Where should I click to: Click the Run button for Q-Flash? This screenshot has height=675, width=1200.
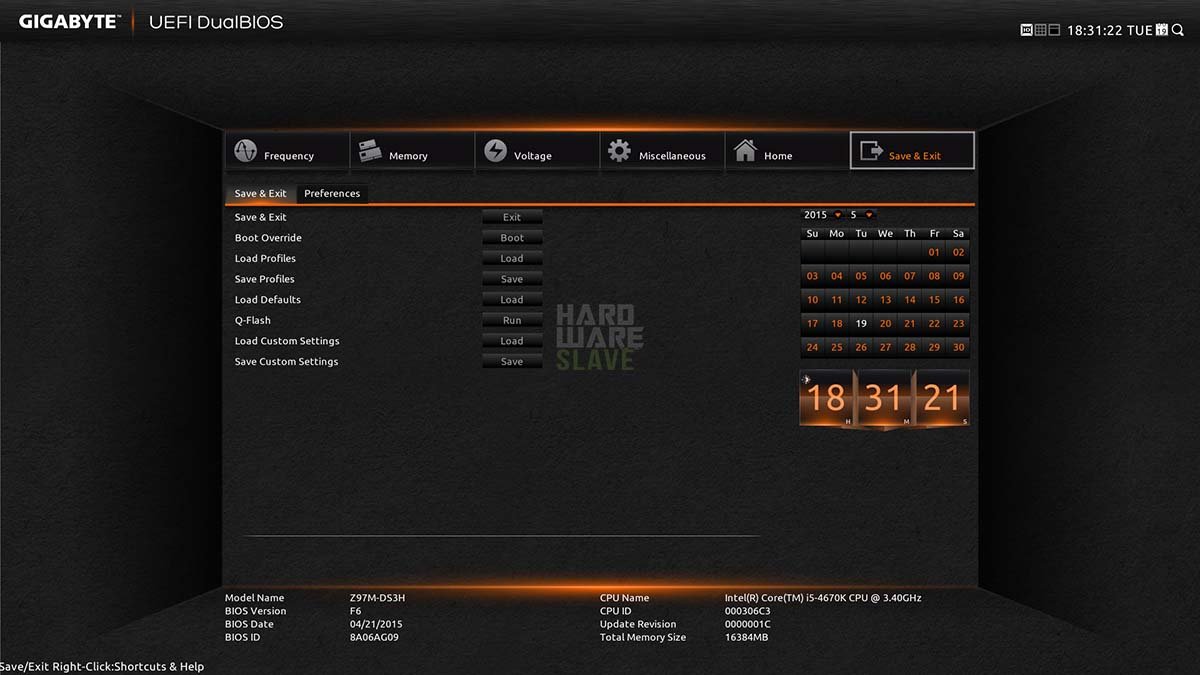(x=512, y=321)
